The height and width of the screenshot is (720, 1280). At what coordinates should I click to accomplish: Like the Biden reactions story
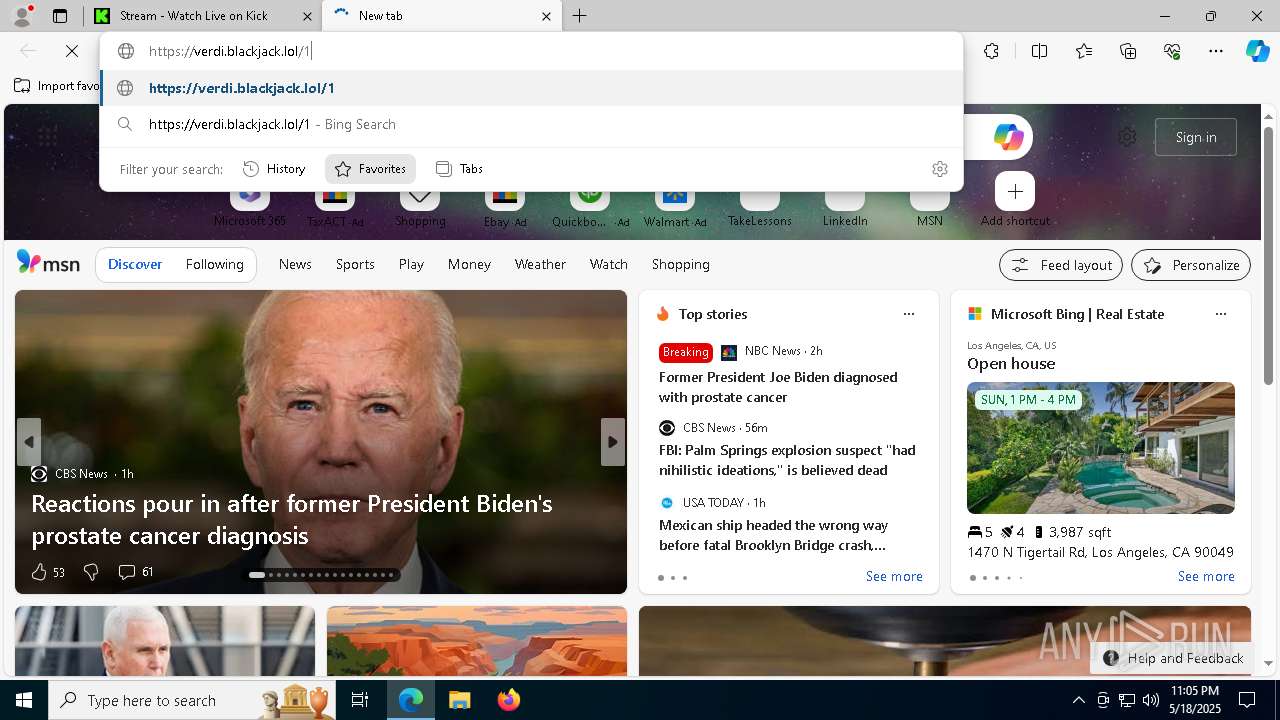47,572
